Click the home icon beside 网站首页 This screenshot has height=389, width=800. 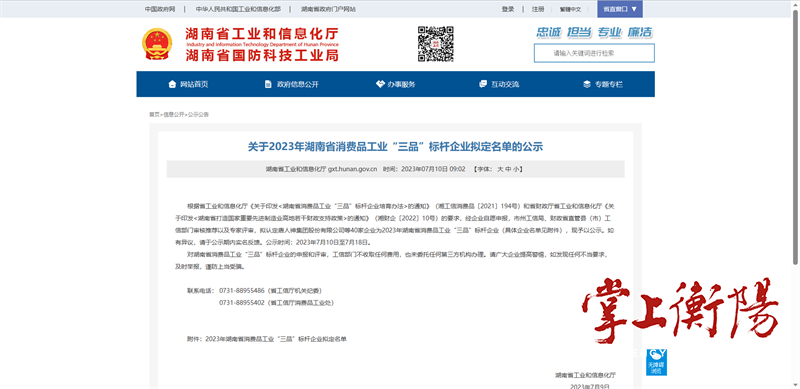pyautogui.click(x=172, y=84)
